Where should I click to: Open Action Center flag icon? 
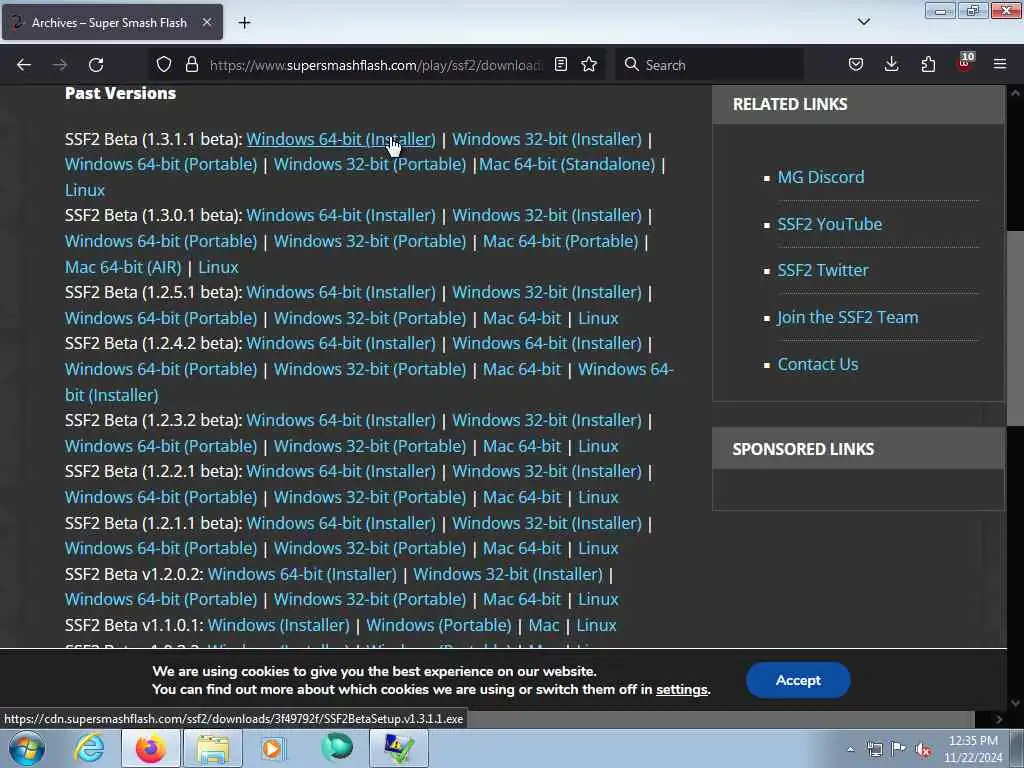click(899, 749)
